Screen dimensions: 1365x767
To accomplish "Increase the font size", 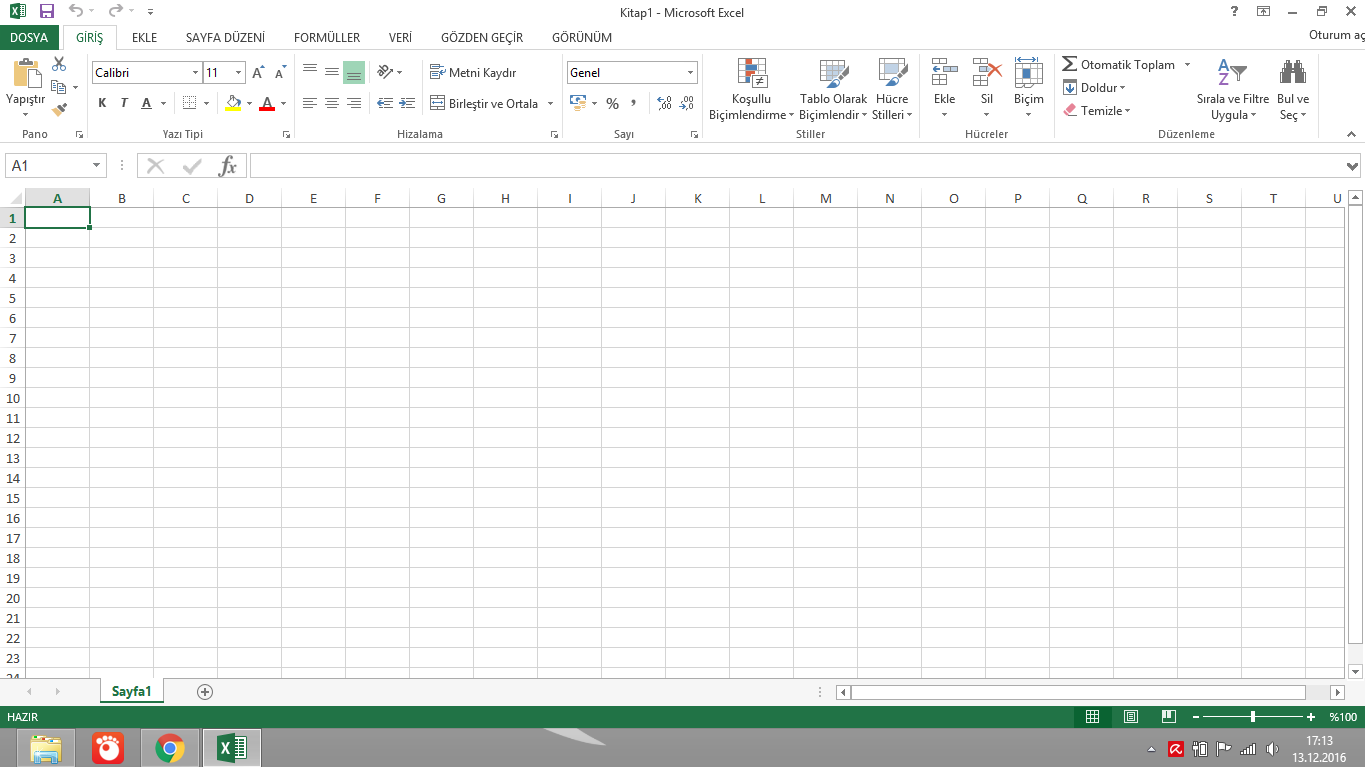I will coord(258,73).
